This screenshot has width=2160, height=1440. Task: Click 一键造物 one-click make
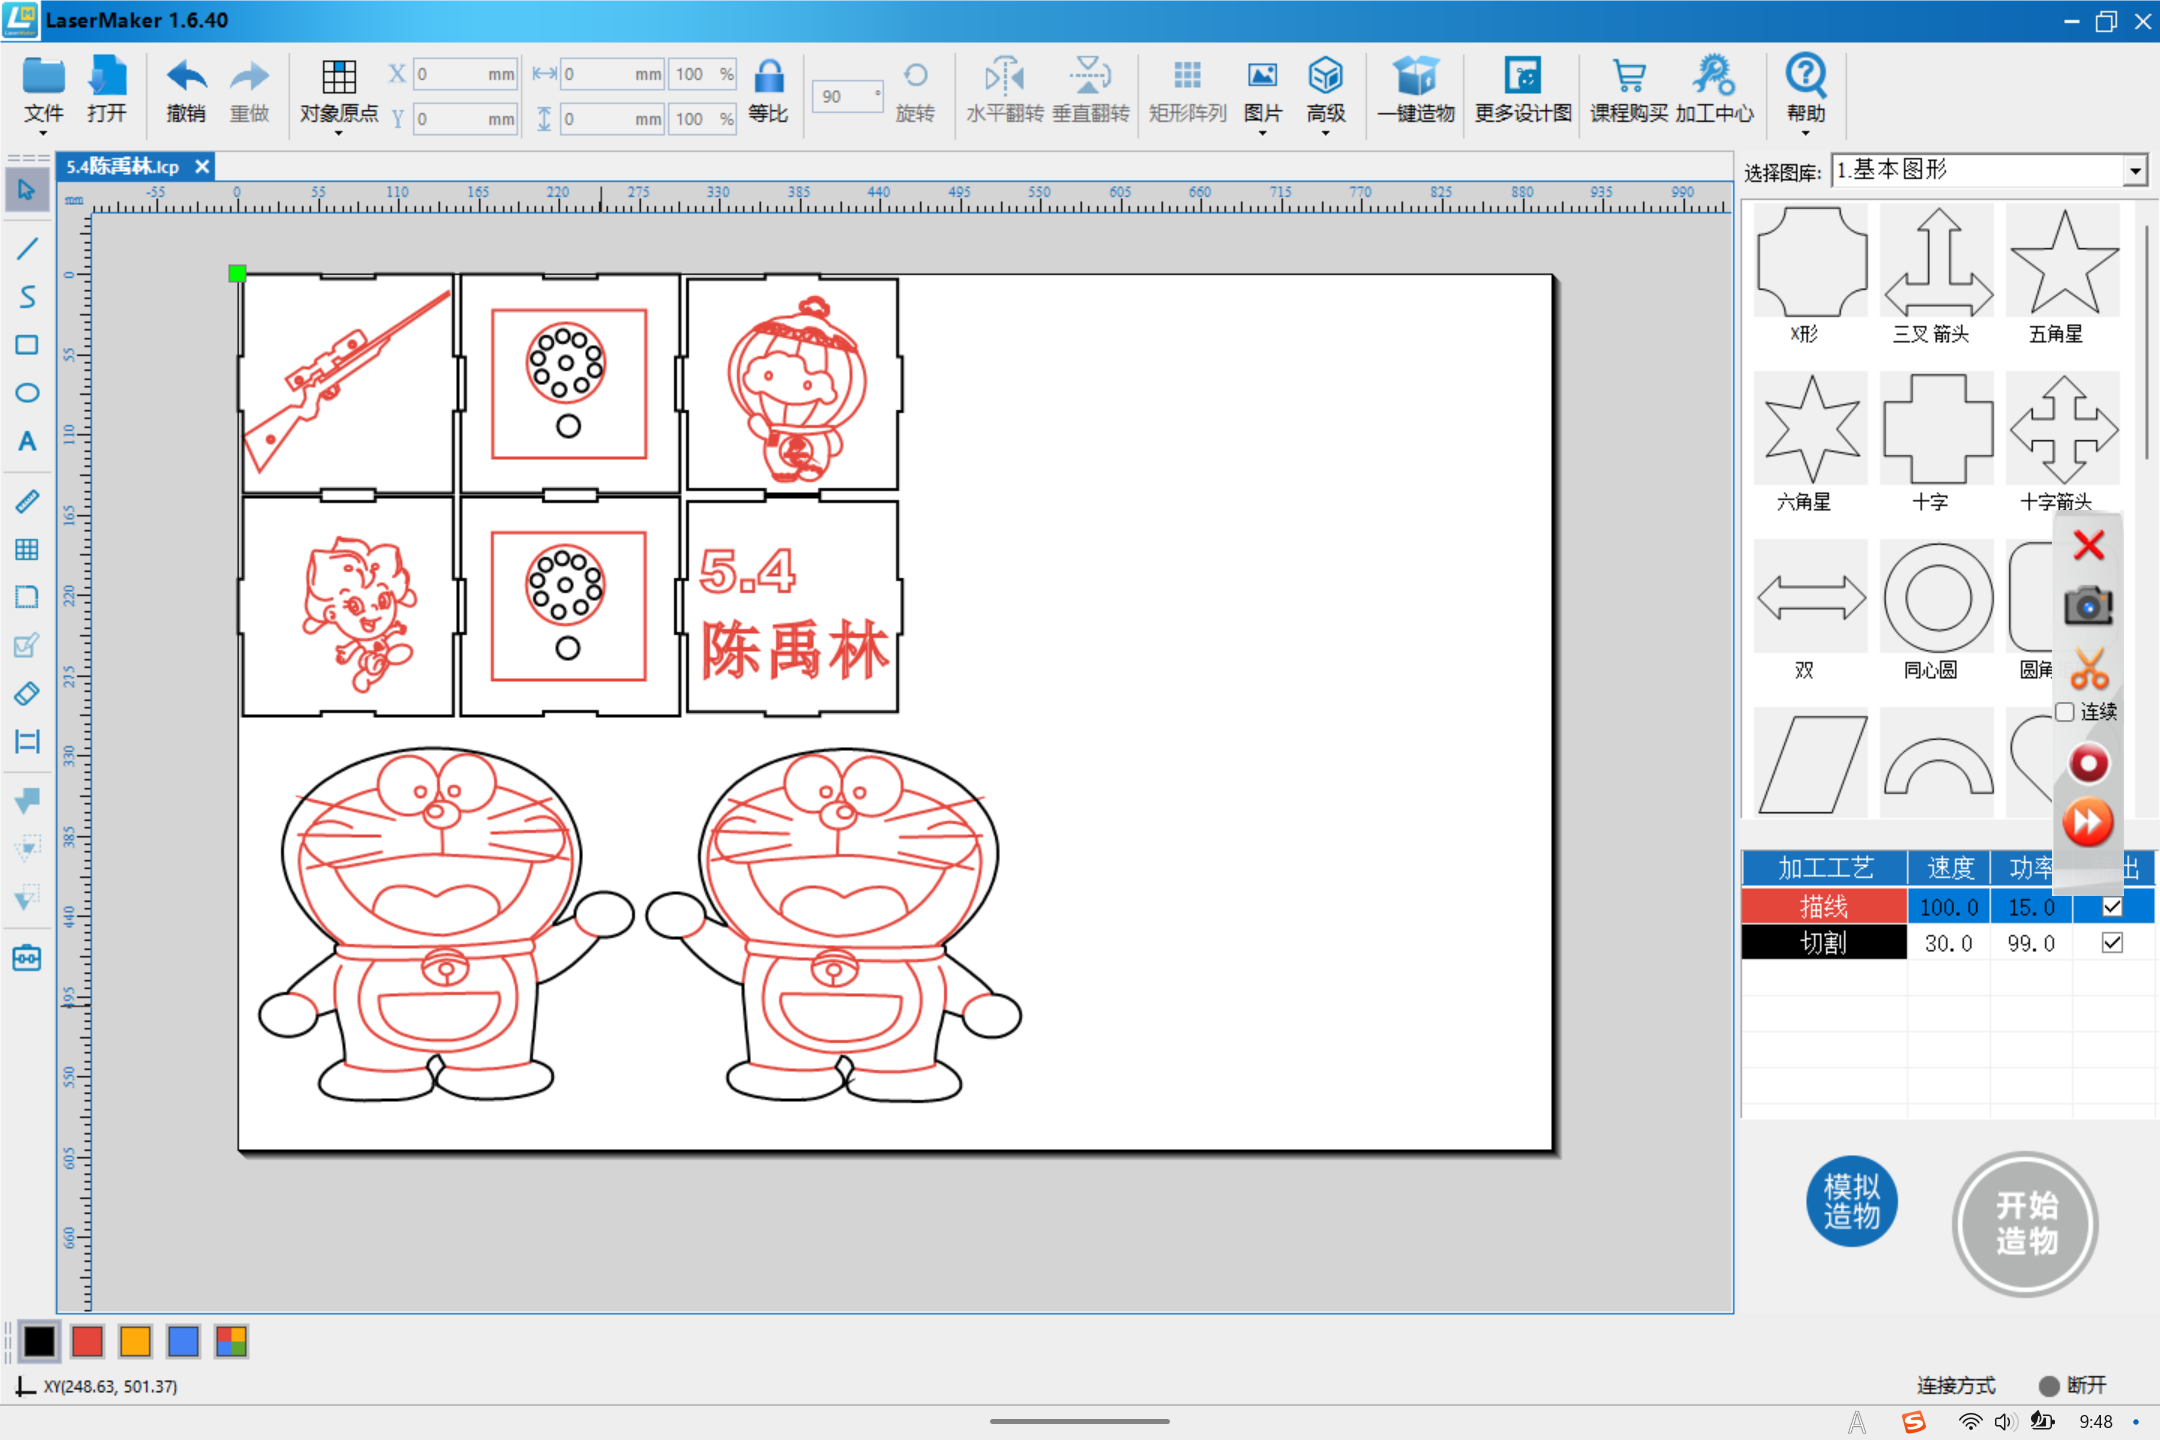[x=1415, y=90]
